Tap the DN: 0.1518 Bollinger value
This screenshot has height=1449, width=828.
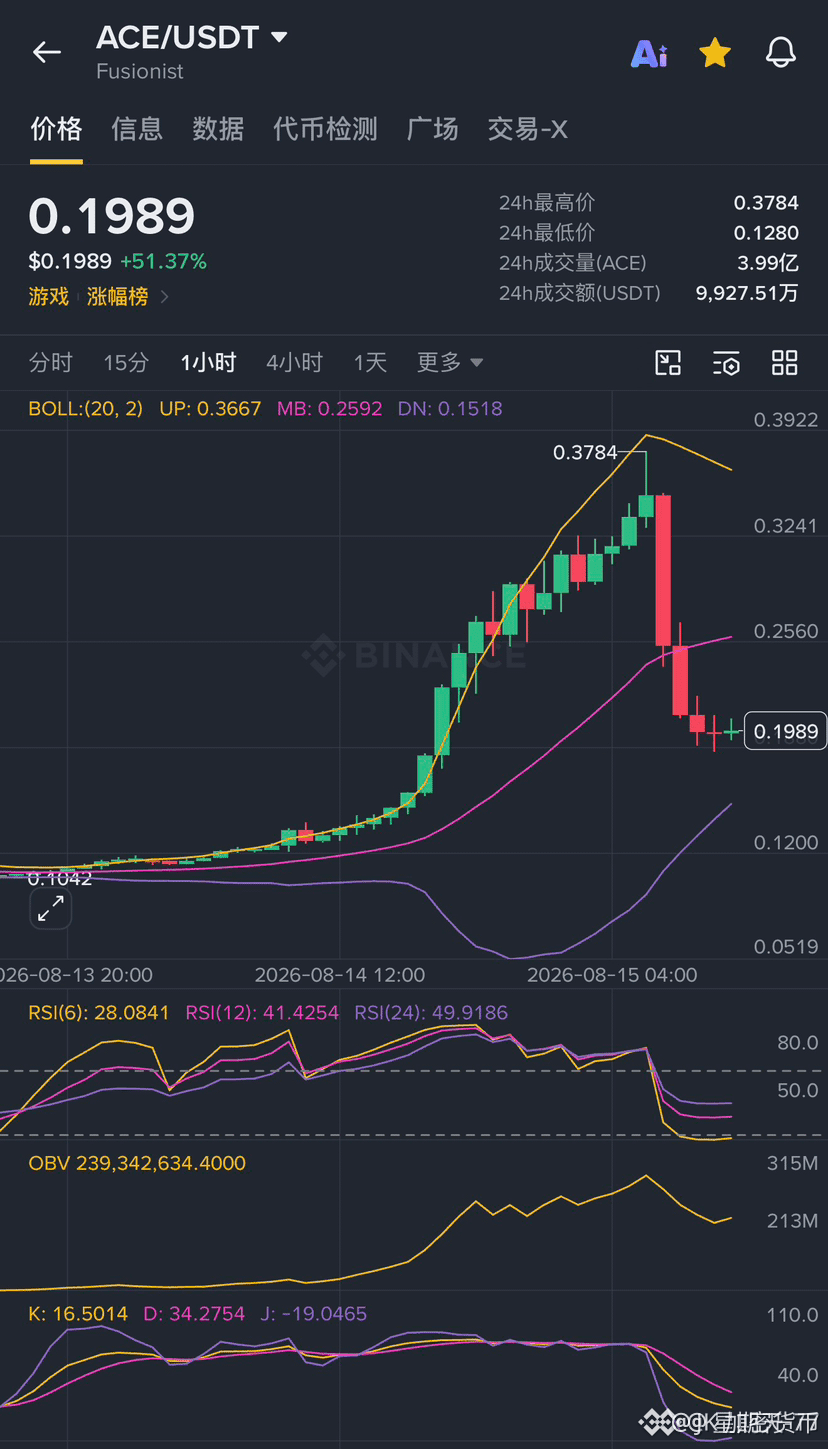[450, 409]
